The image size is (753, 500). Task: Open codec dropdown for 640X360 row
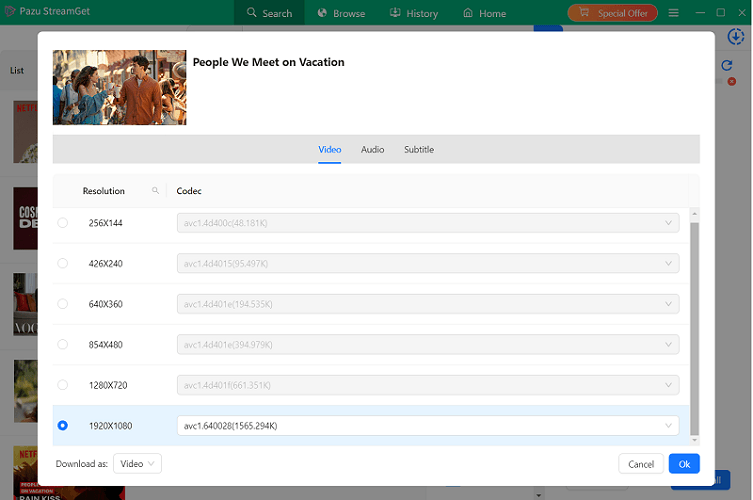[x=428, y=304]
